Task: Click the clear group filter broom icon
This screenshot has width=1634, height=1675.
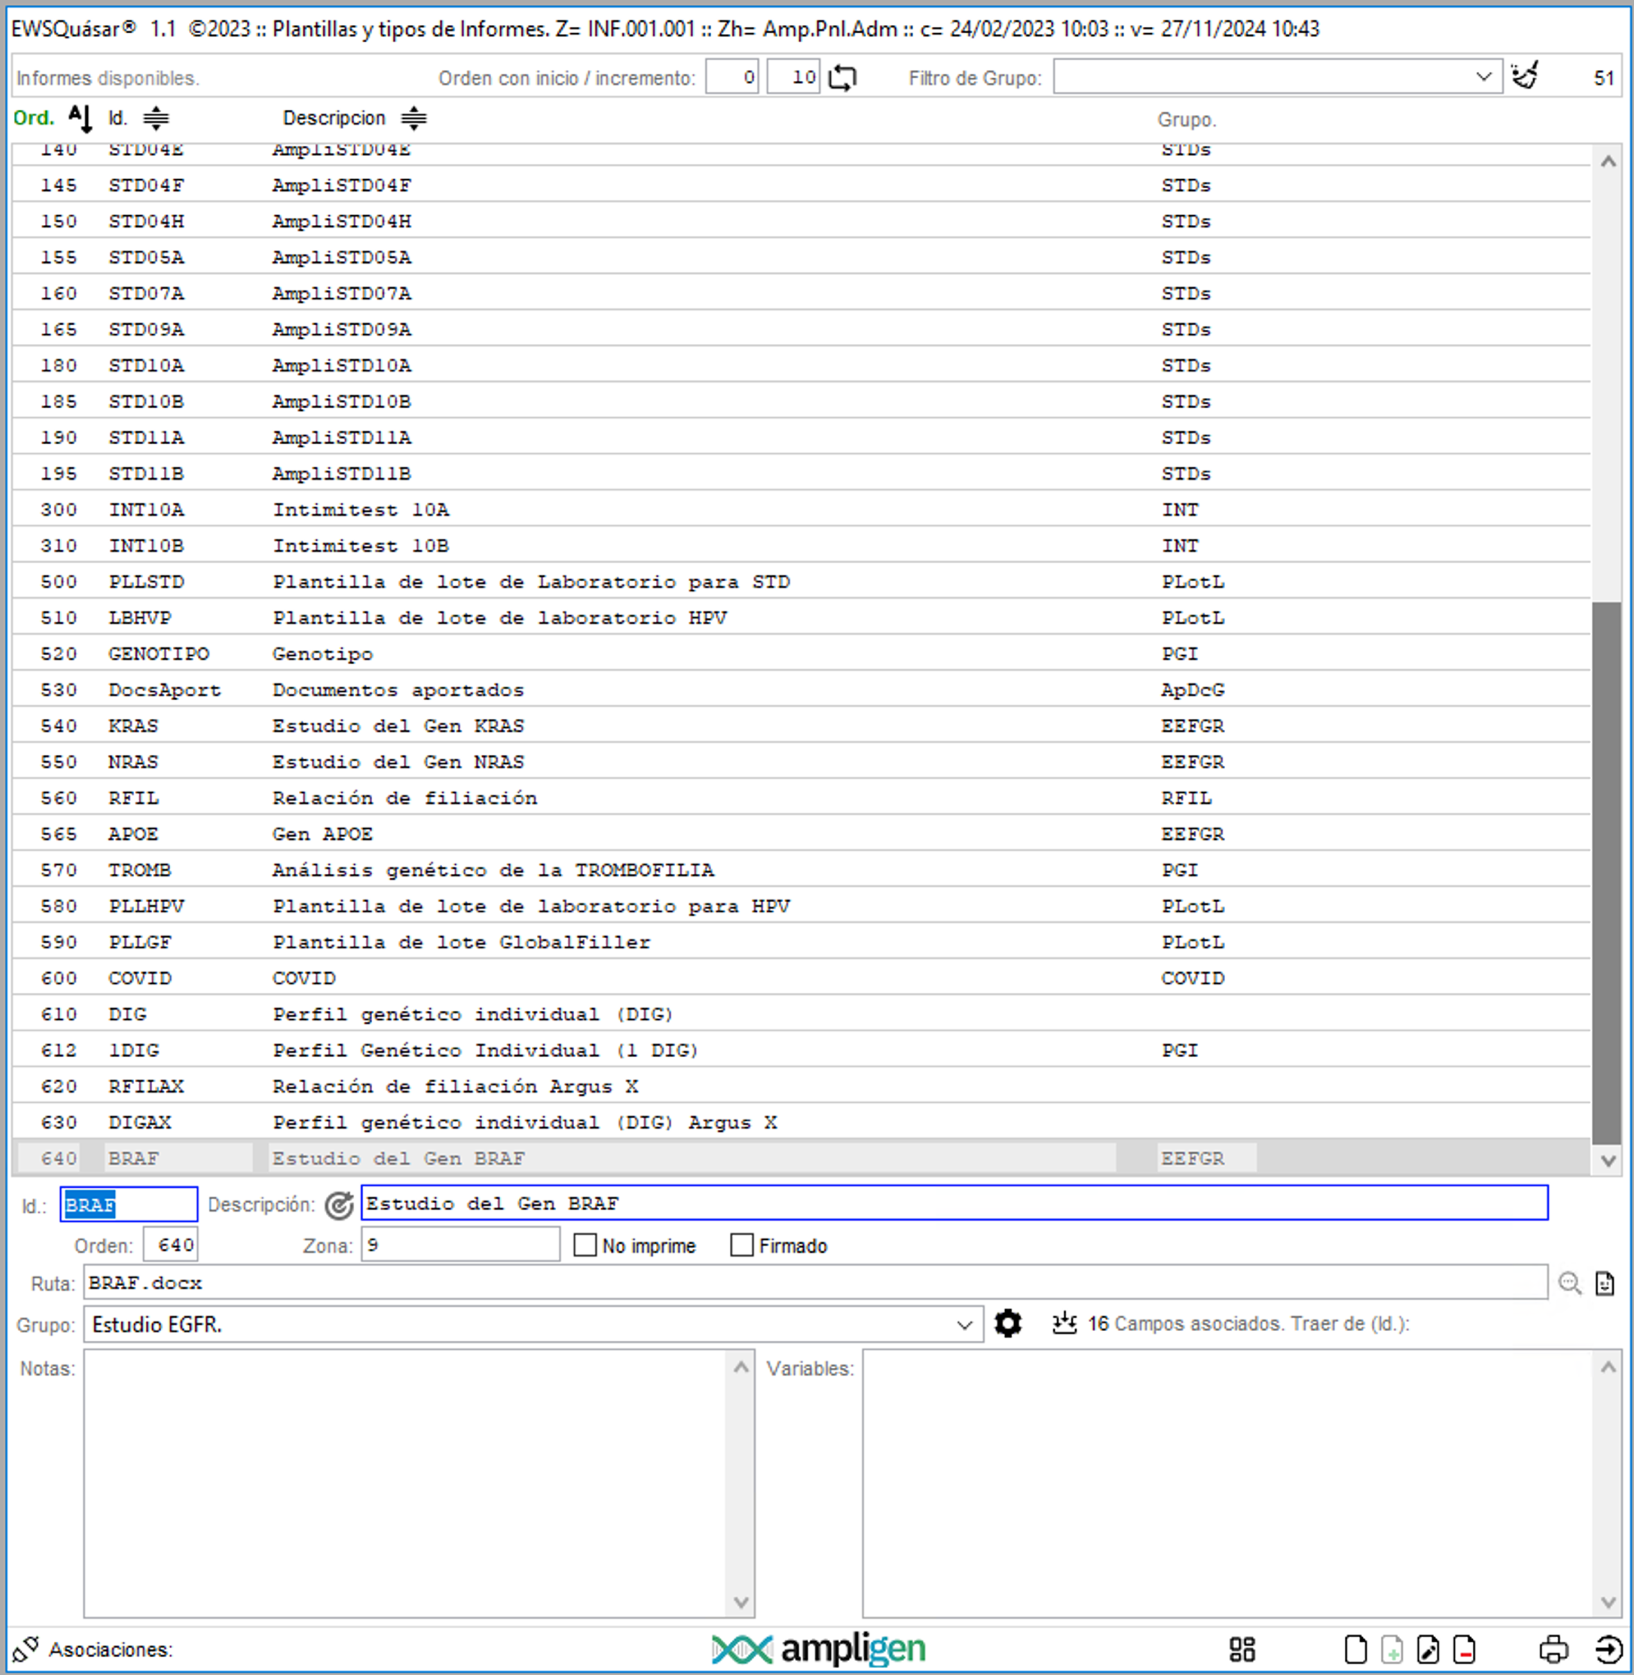Action: click(x=1525, y=76)
